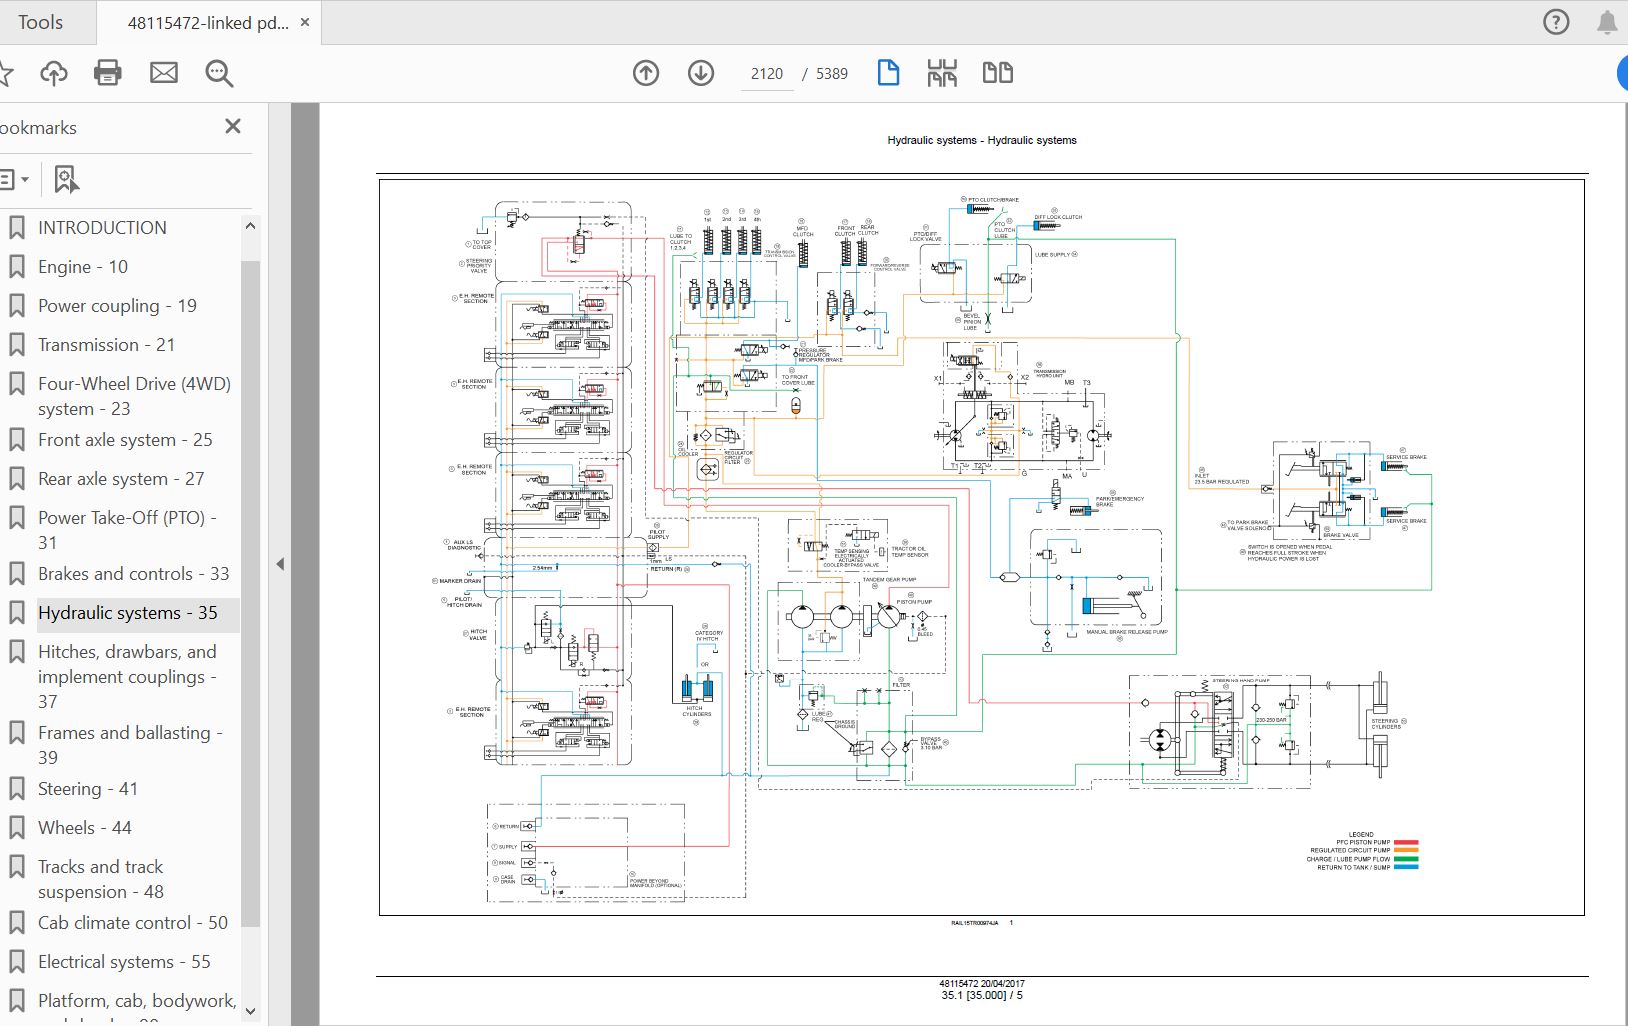Send file by email envelope icon
The image size is (1628, 1026).
[164, 73]
